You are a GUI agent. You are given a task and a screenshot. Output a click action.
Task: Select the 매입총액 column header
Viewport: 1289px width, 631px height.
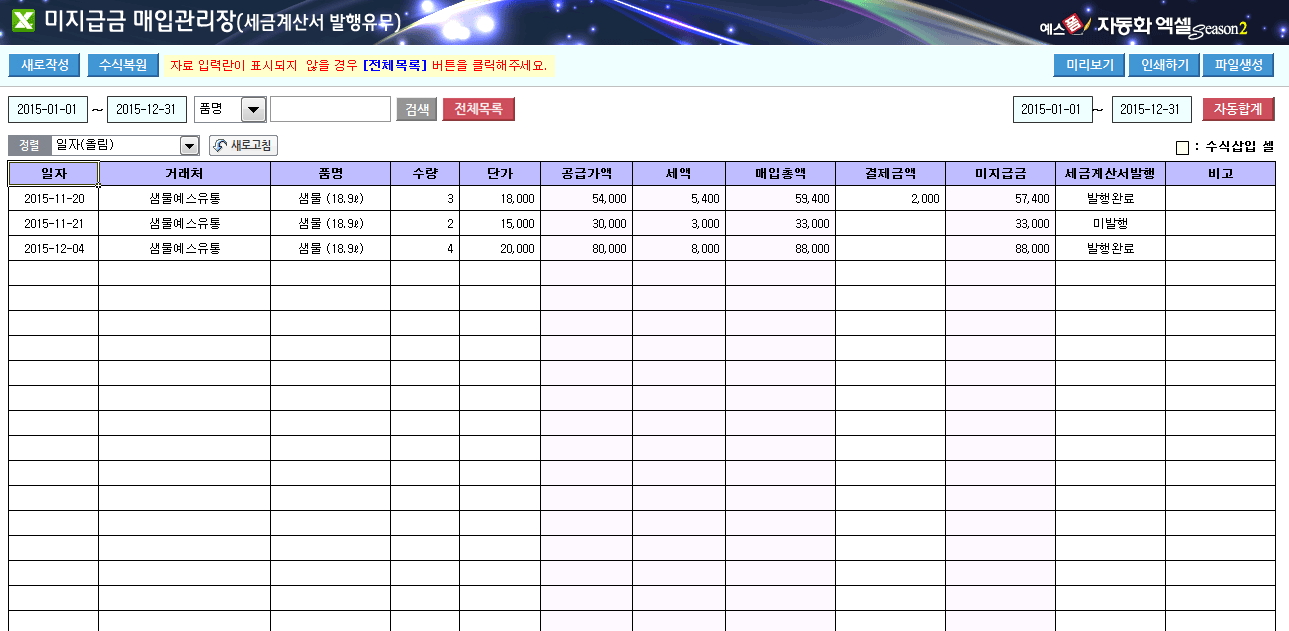coord(780,173)
